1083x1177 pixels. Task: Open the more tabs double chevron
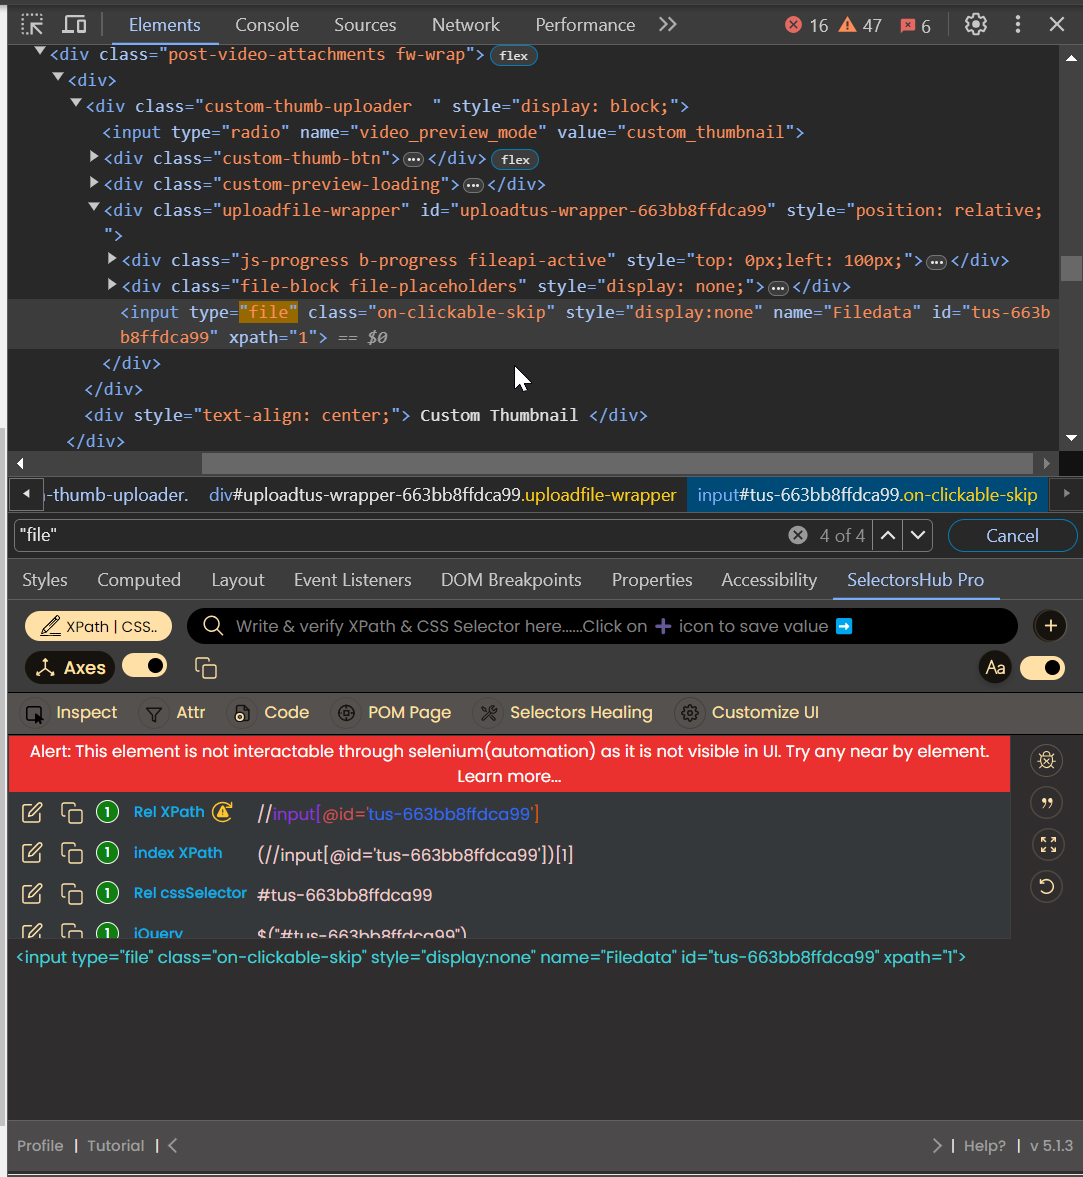click(667, 25)
